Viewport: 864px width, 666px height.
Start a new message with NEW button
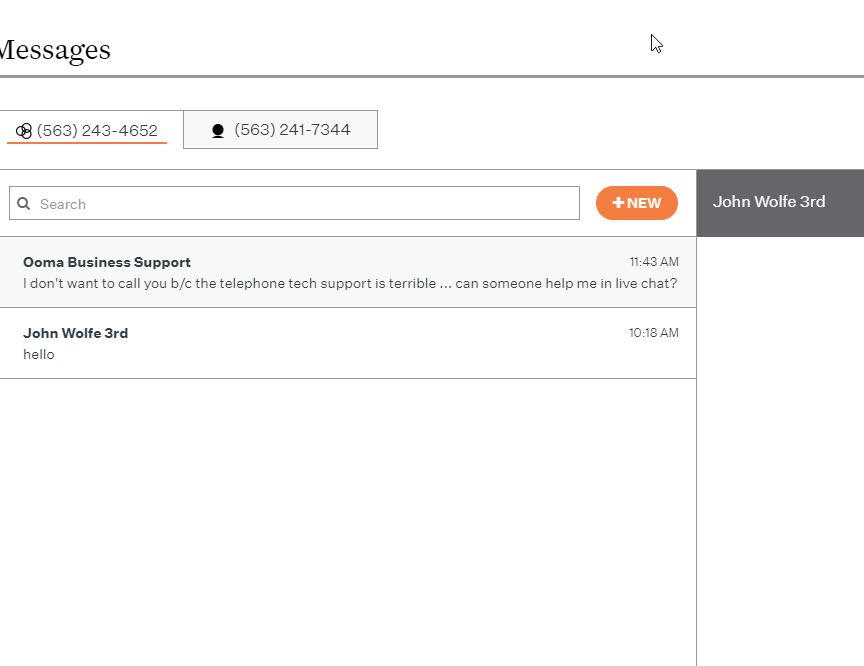click(x=636, y=203)
